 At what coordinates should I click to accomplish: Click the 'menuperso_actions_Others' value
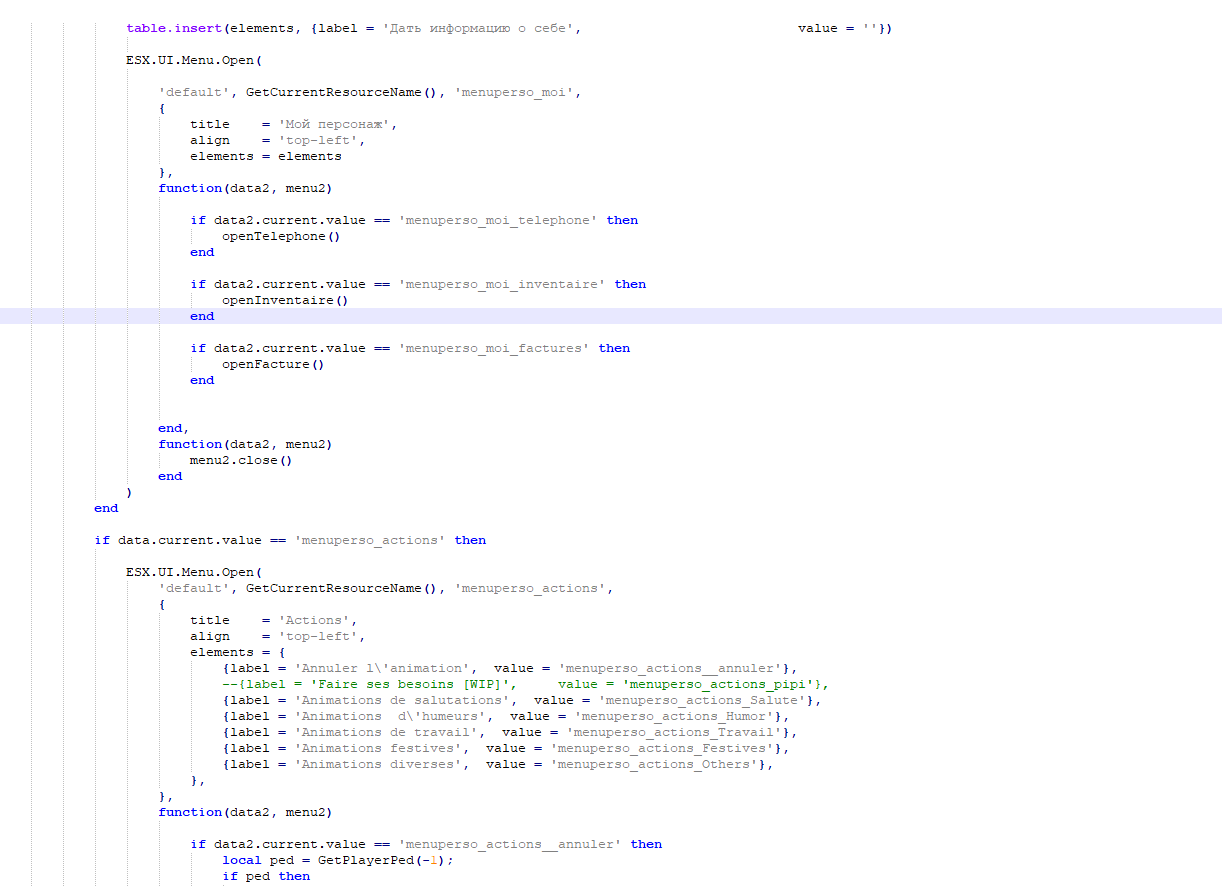(x=654, y=764)
